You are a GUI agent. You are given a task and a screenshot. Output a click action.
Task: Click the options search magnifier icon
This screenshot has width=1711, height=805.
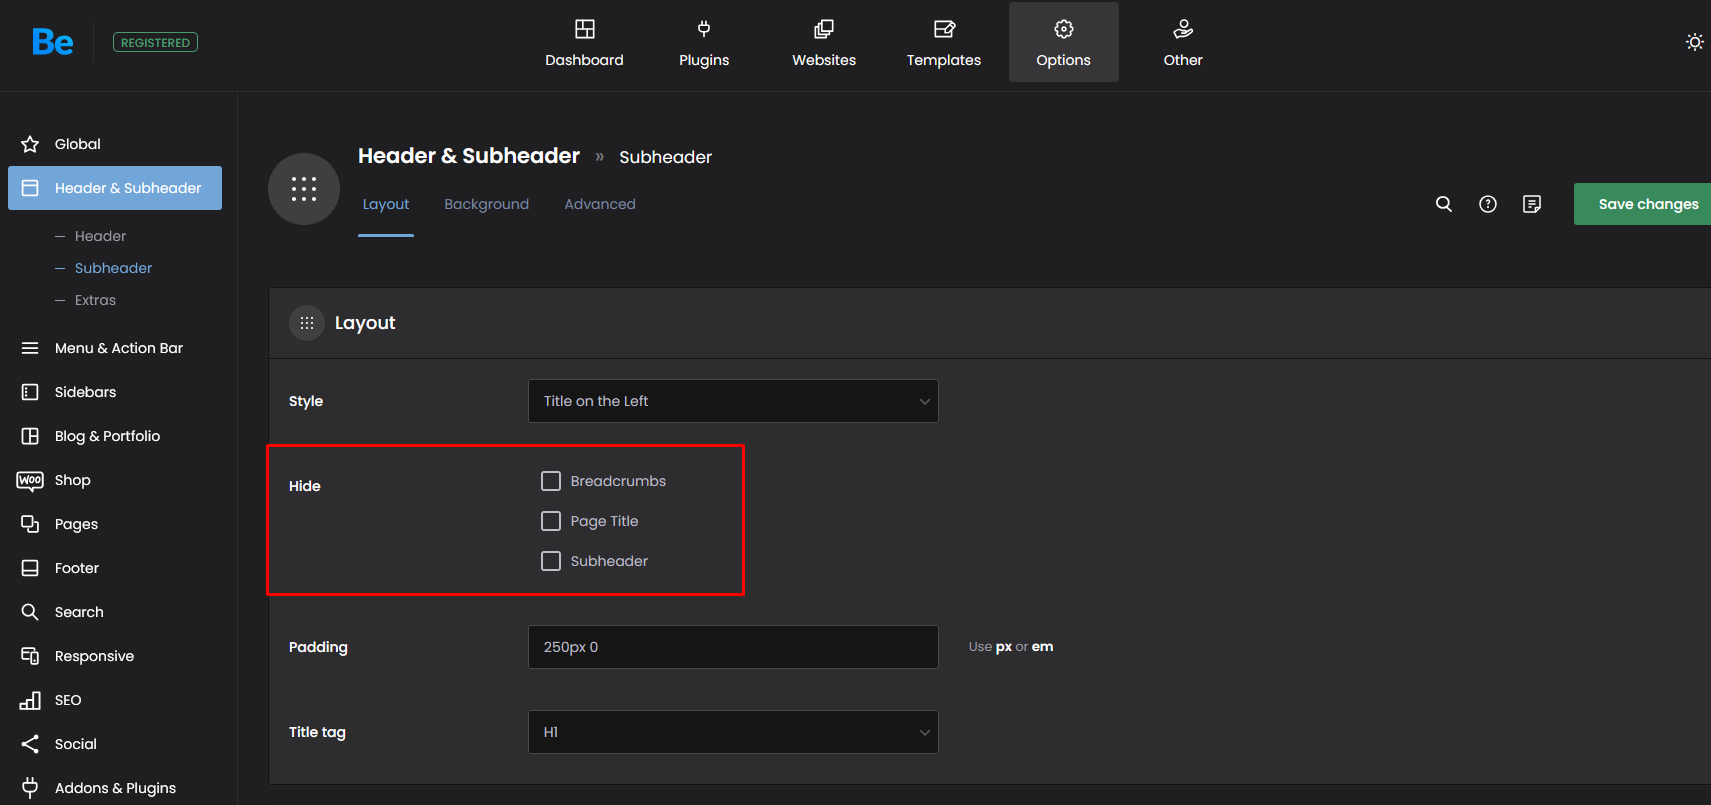(x=1444, y=204)
